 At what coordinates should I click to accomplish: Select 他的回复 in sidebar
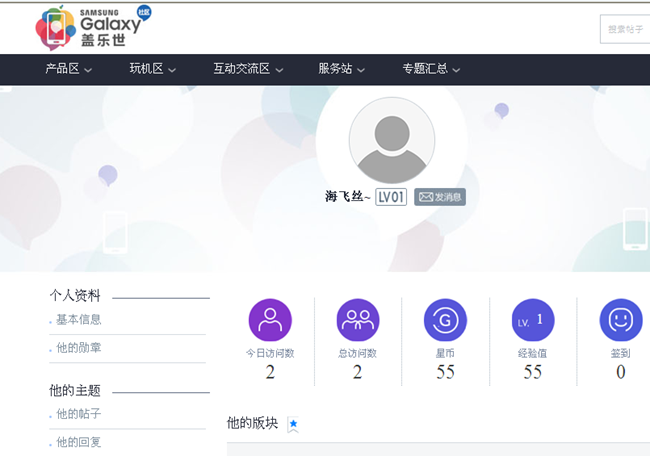click(78, 442)
